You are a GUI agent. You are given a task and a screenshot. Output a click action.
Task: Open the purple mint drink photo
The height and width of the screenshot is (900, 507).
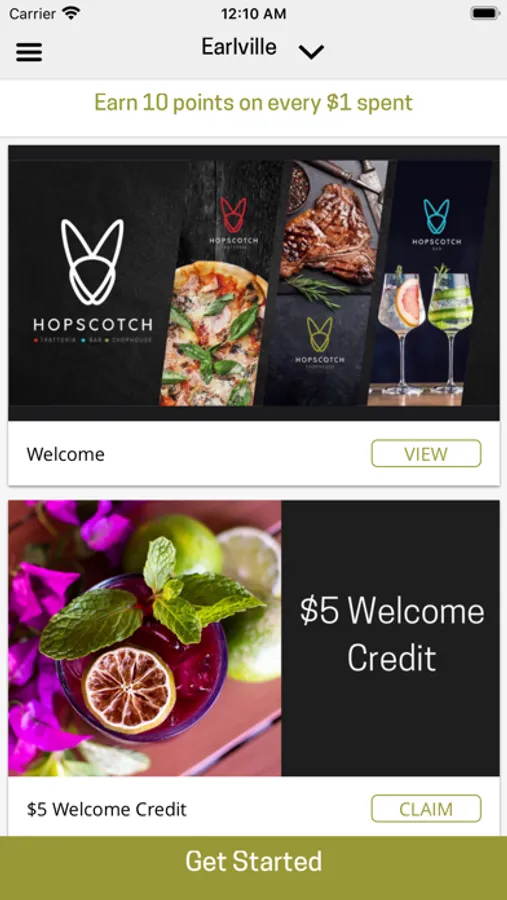pos(145,638)
